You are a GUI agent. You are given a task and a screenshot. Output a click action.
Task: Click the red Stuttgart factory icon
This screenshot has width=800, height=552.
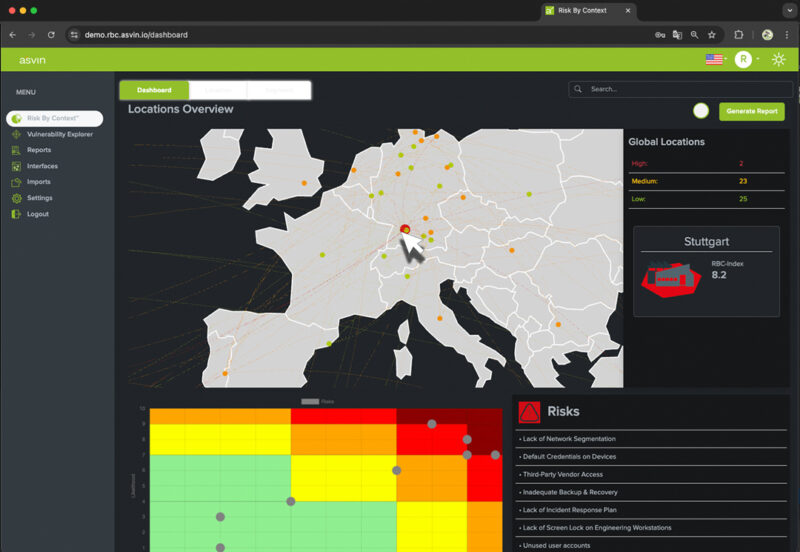tap(671, 279)
